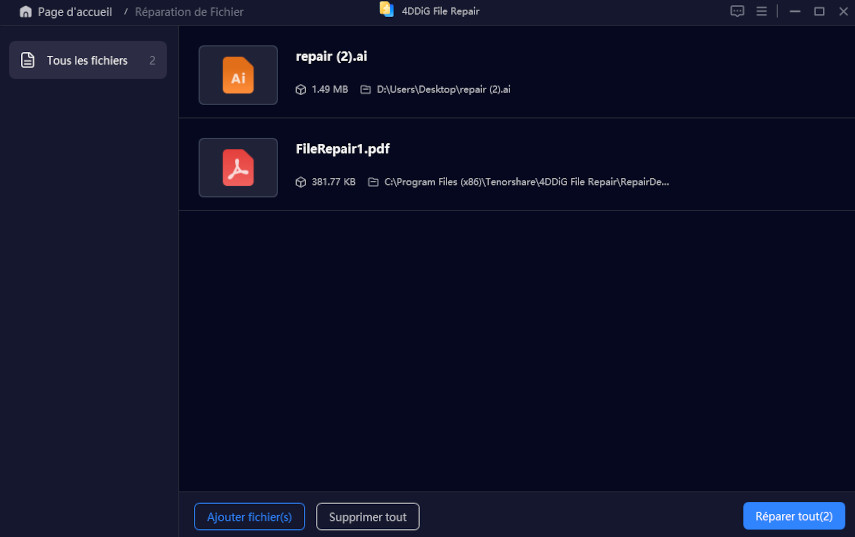Click the 1.49 MB size value
This screenshot has height=537, width=855.
pyautogui.click(x=330, y=89)
